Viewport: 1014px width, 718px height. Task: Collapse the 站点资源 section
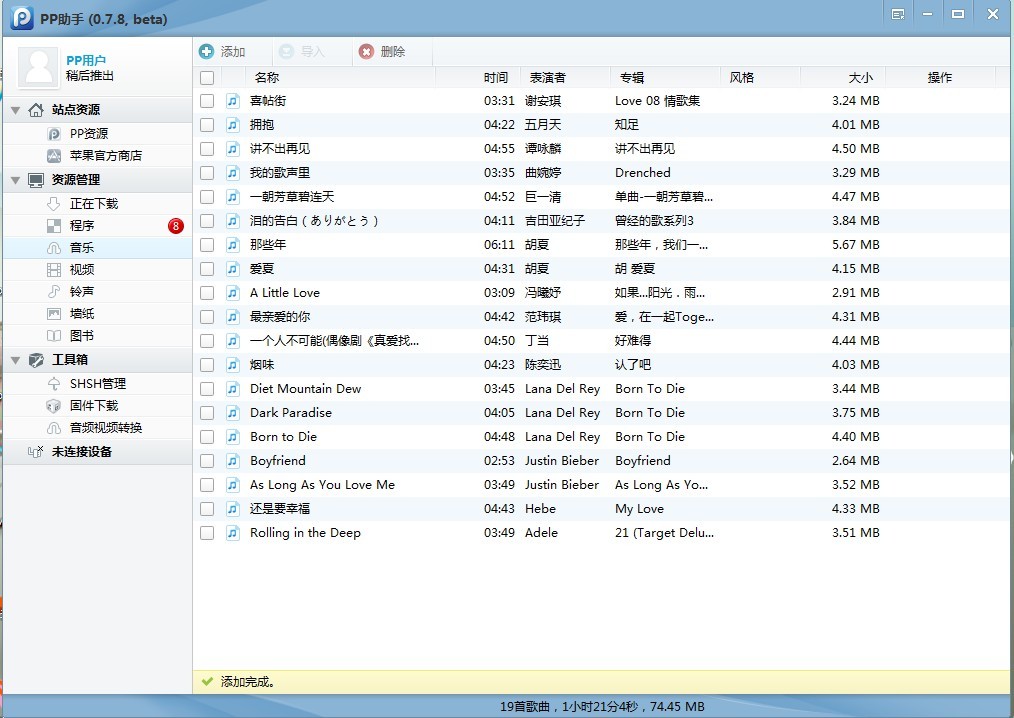(16, 110)
